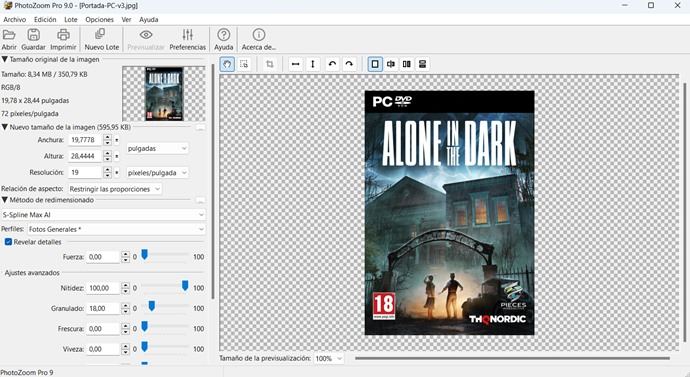
Task: Decrease Altura with the down stepper arrow
Action: coord(107,159)
